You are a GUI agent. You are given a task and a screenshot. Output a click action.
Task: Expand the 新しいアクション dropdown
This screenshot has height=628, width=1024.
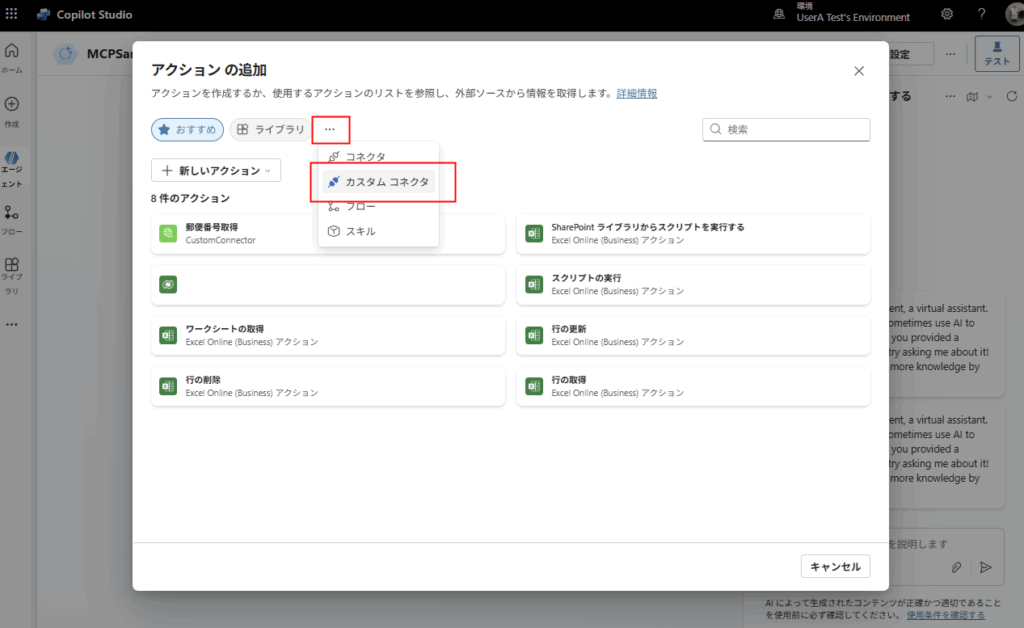tap(216, 170)
